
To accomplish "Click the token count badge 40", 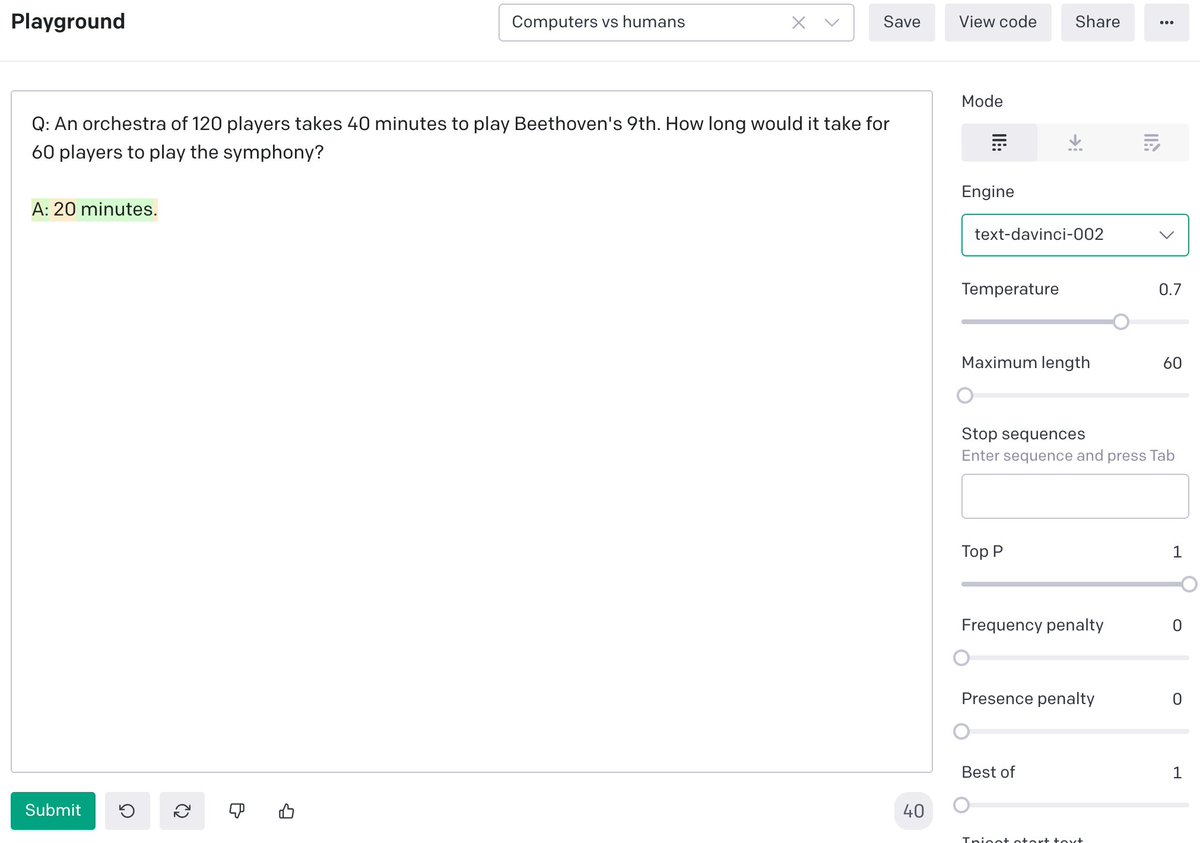I will (914, 811).
